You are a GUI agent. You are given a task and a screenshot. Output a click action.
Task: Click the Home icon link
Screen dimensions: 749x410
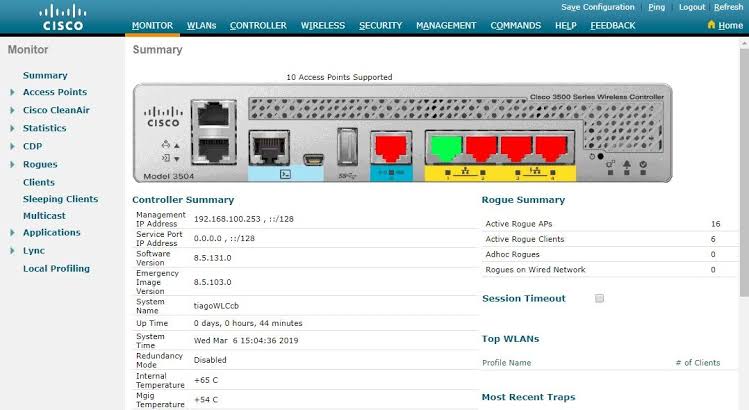[x=711, y=25]
